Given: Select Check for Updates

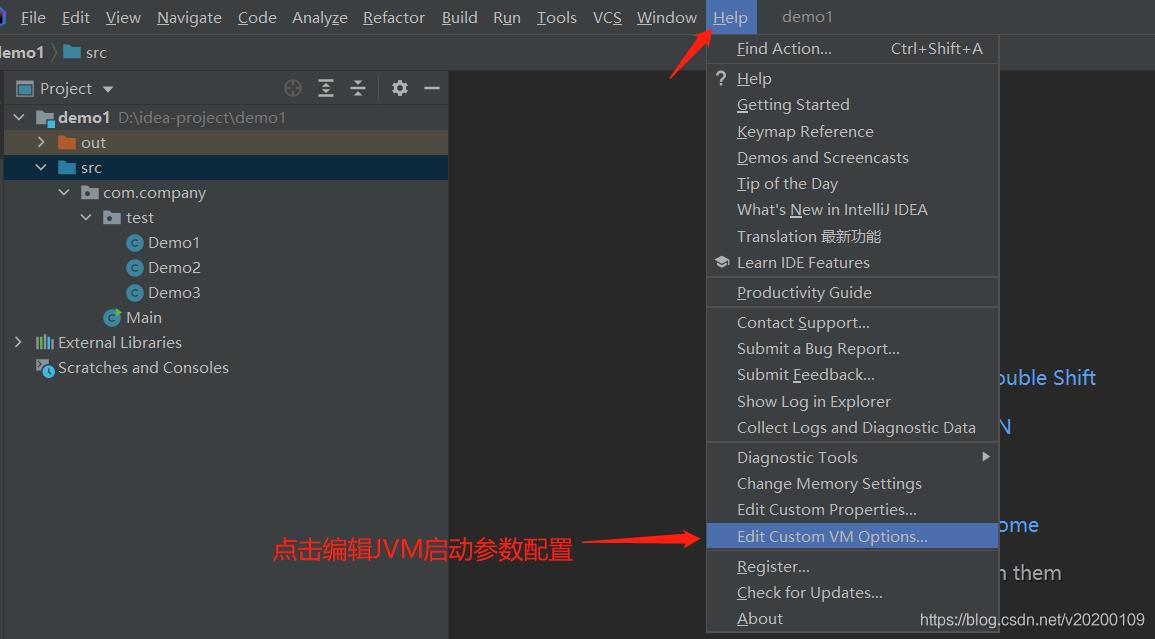Looking at the screenshot, I should (852, 593).
